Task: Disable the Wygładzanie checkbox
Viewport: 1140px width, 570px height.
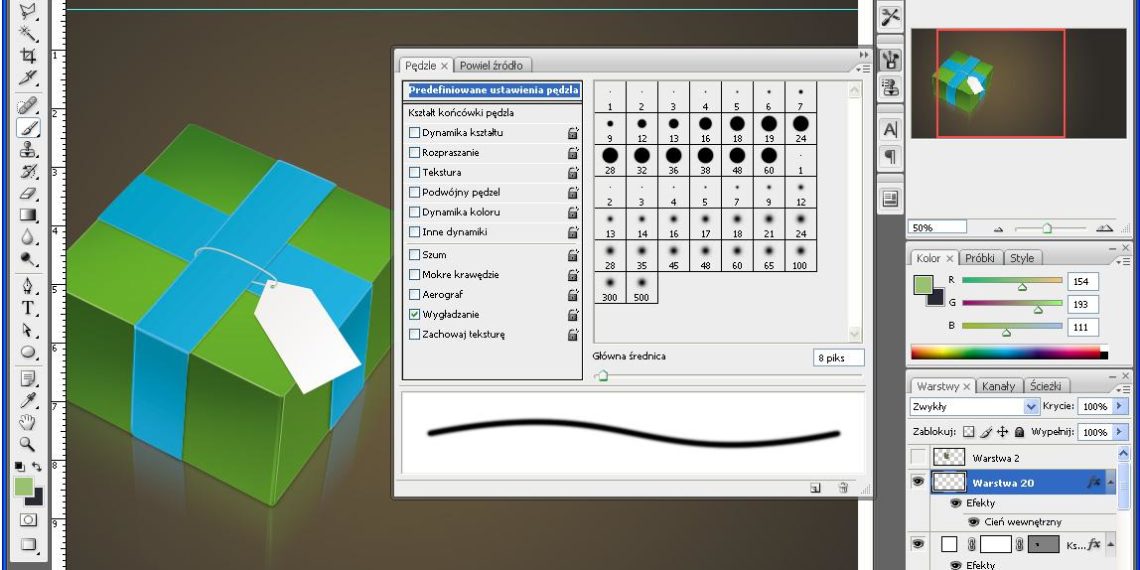Action: click(414, 314)
